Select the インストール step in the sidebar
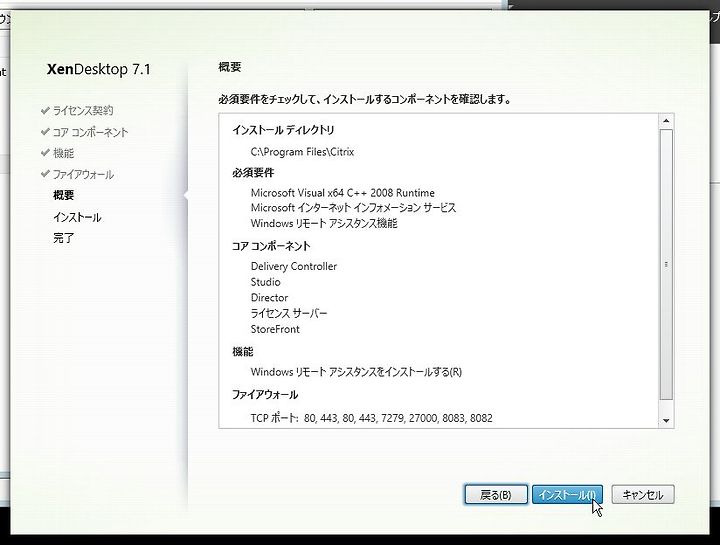Image resolution: width=720 pixels, height=545 pixels. 77,217
